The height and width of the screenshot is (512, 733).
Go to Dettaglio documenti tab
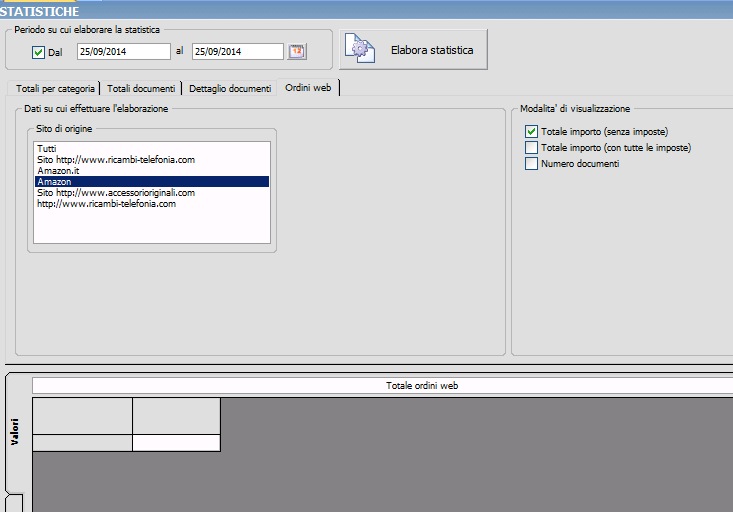(x=230, y=88)
